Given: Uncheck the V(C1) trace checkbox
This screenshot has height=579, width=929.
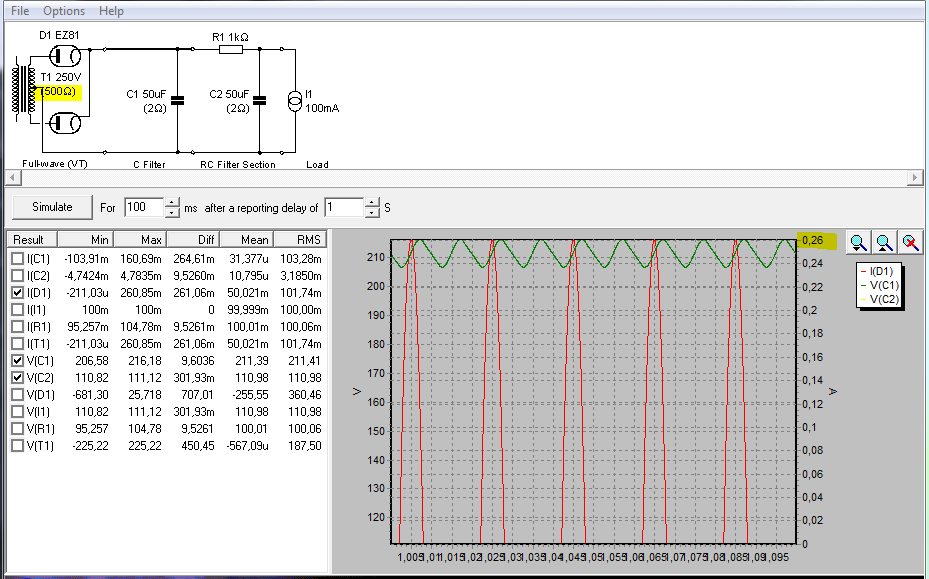Looking at the screenshot, I should point(17,360).
